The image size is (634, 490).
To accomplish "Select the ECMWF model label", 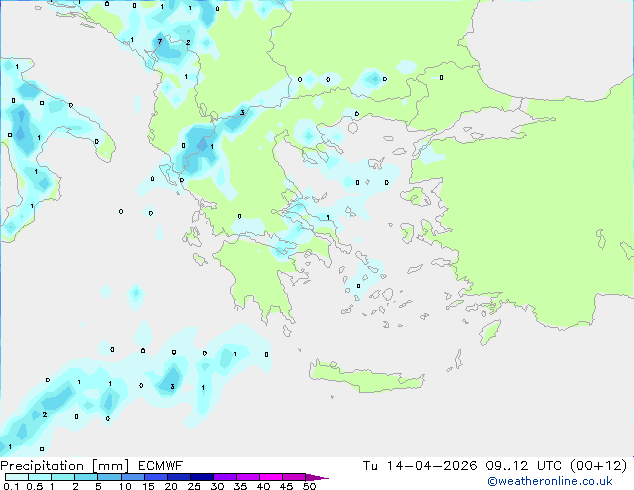I will [x=161, y=466].
